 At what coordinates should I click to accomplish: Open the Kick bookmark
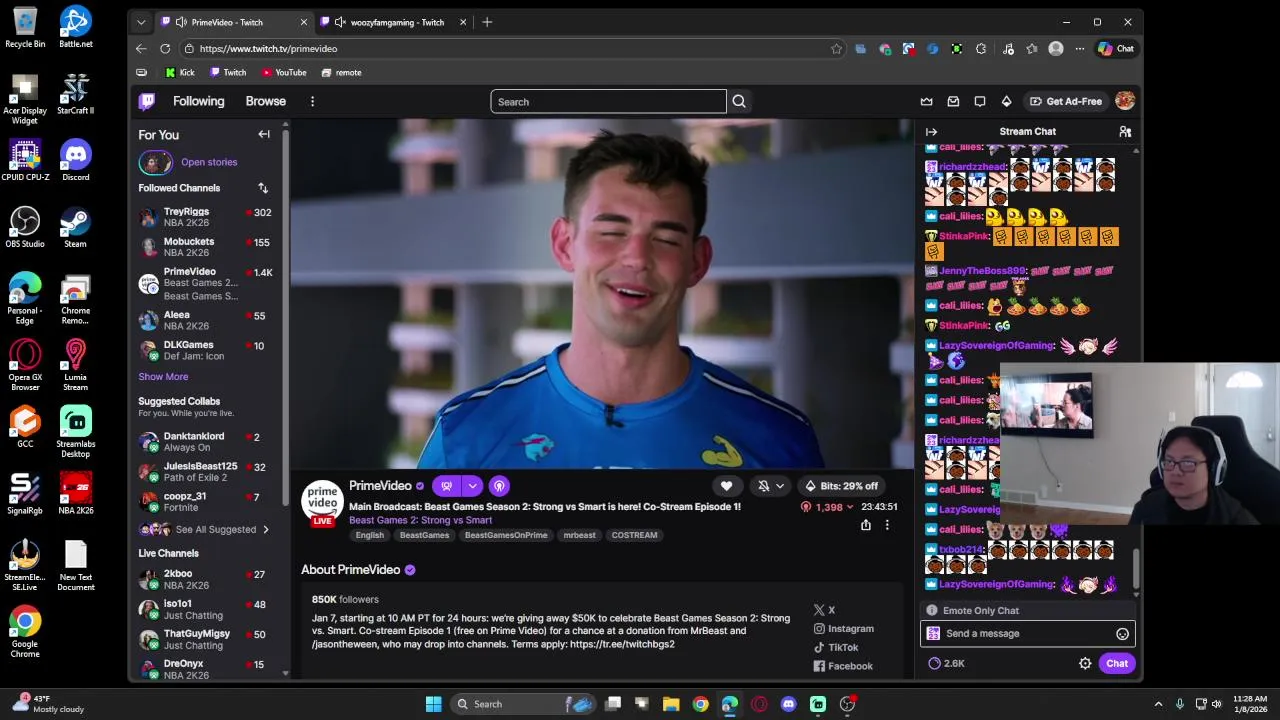coord(180,72)
